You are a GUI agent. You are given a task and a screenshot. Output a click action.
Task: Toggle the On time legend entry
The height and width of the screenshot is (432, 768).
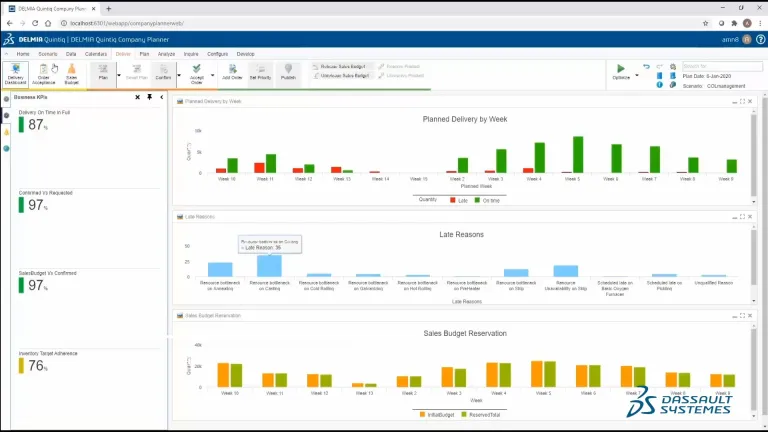click(487, 200)
